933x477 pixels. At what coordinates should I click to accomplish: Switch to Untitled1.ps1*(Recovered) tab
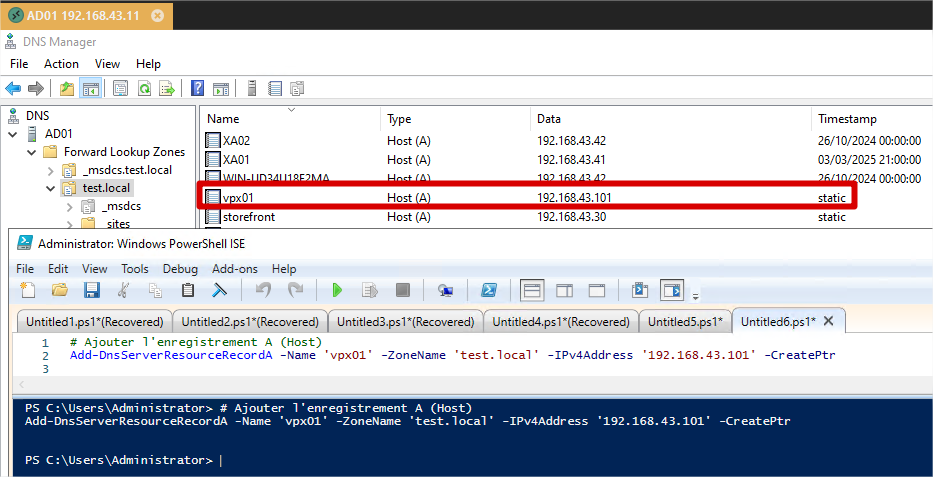(95, 322)
